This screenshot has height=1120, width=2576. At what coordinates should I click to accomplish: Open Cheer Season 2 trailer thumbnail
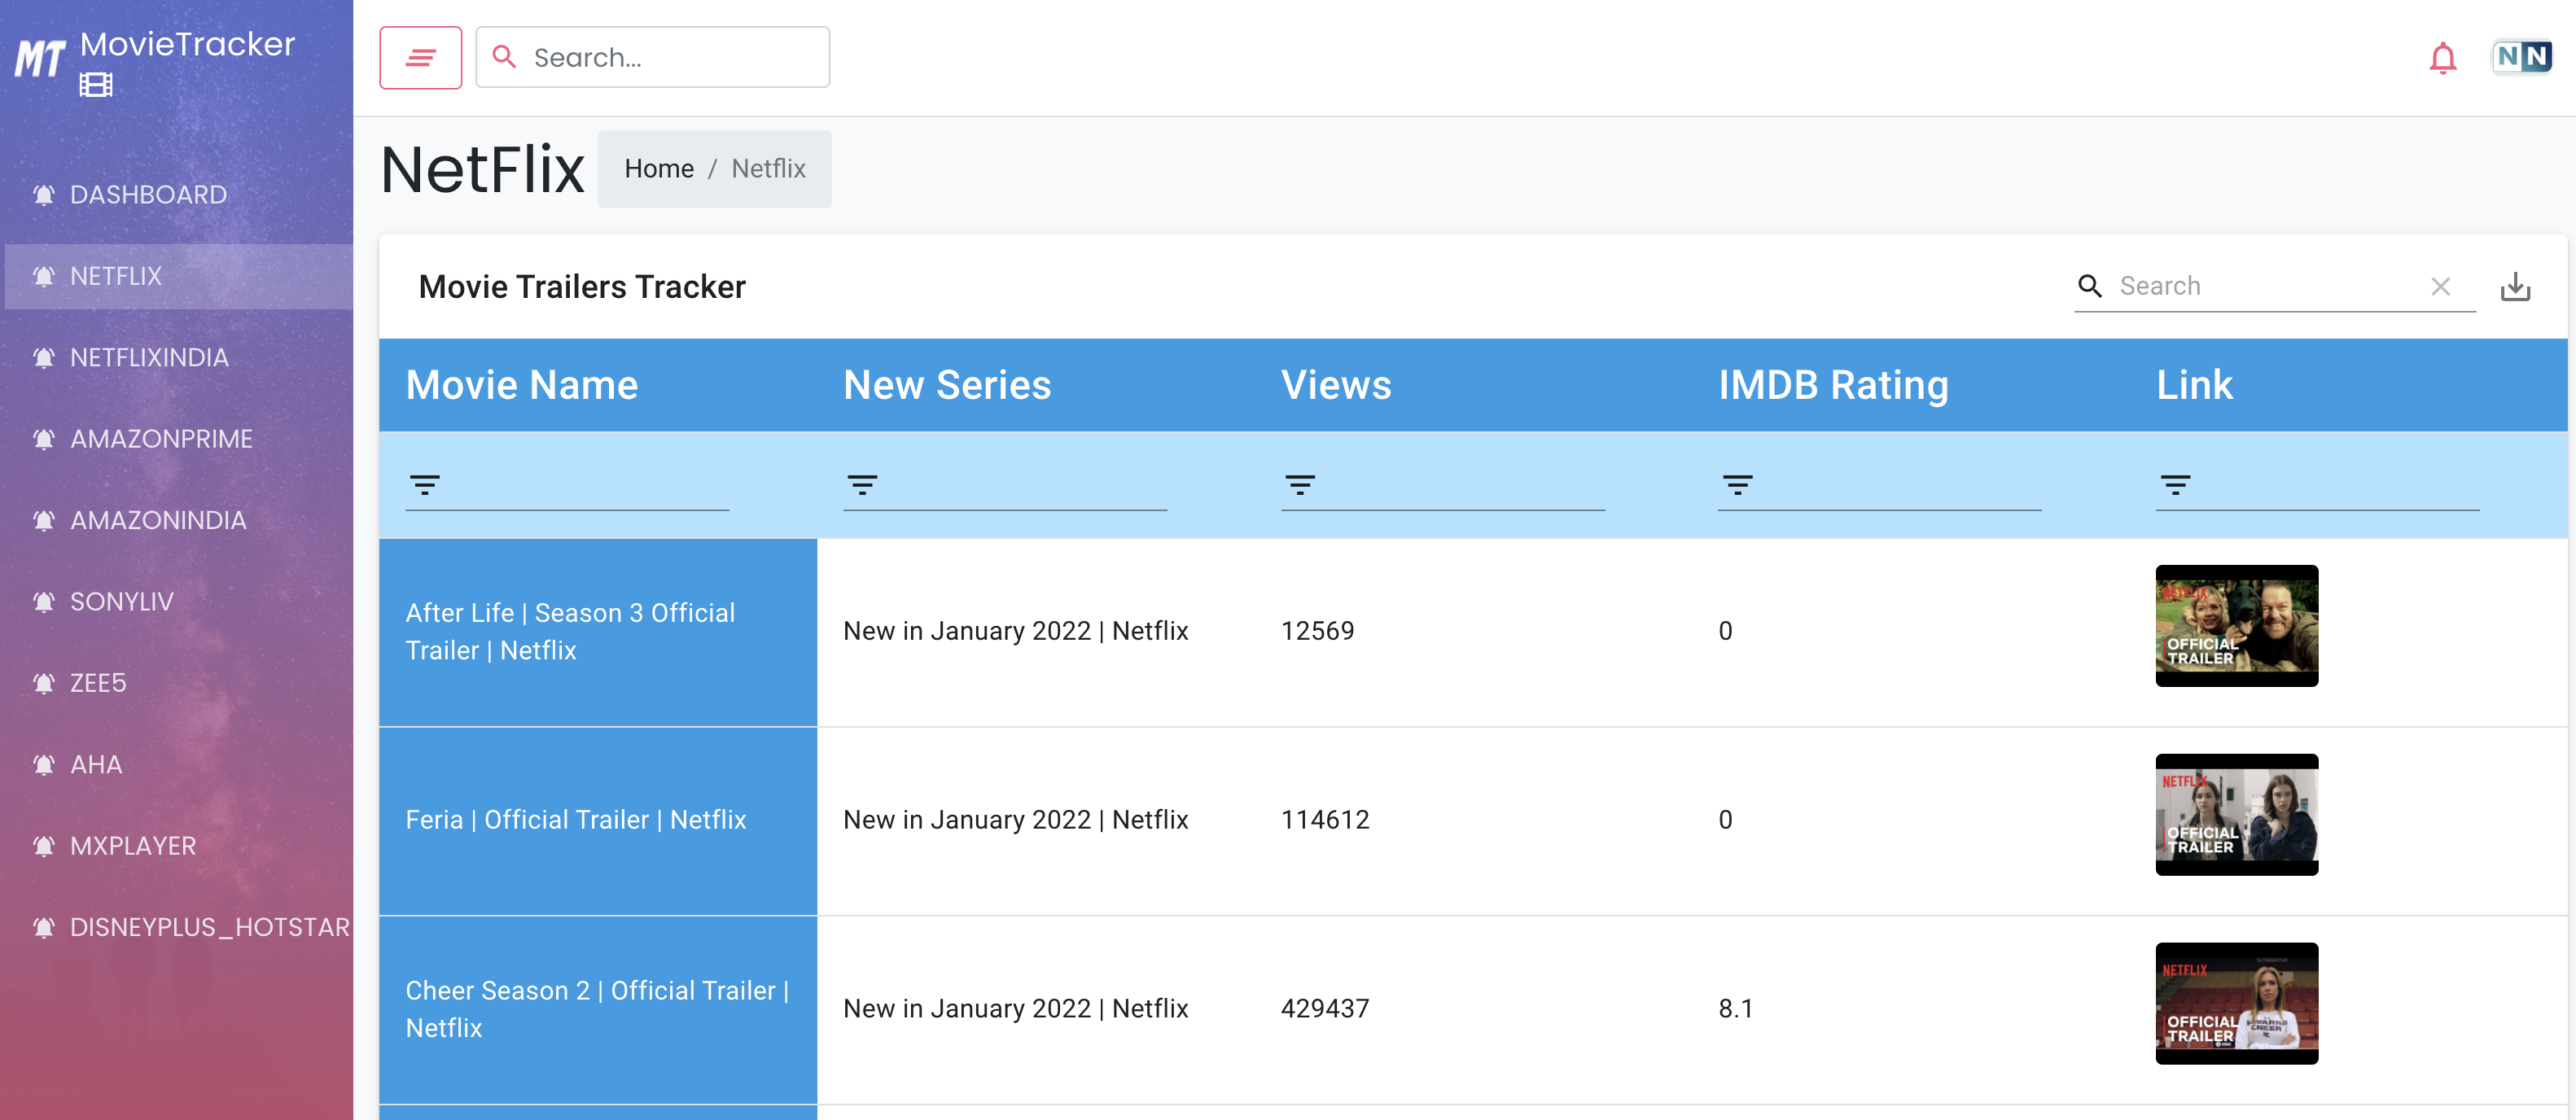(2236, 1003)
